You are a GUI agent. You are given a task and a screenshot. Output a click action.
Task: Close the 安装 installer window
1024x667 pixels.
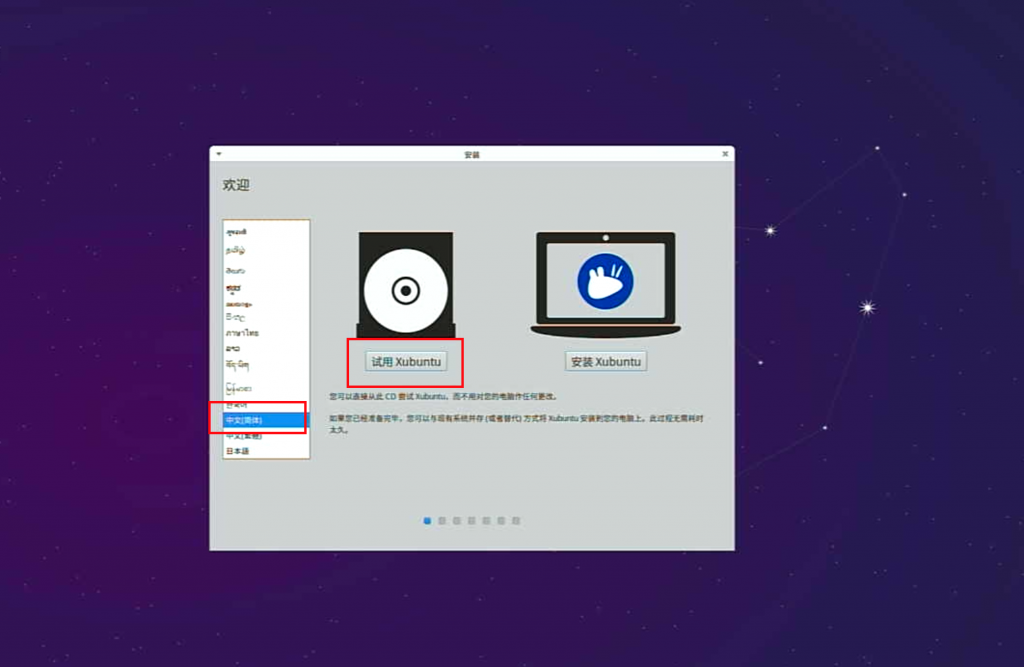pos(725,154)
